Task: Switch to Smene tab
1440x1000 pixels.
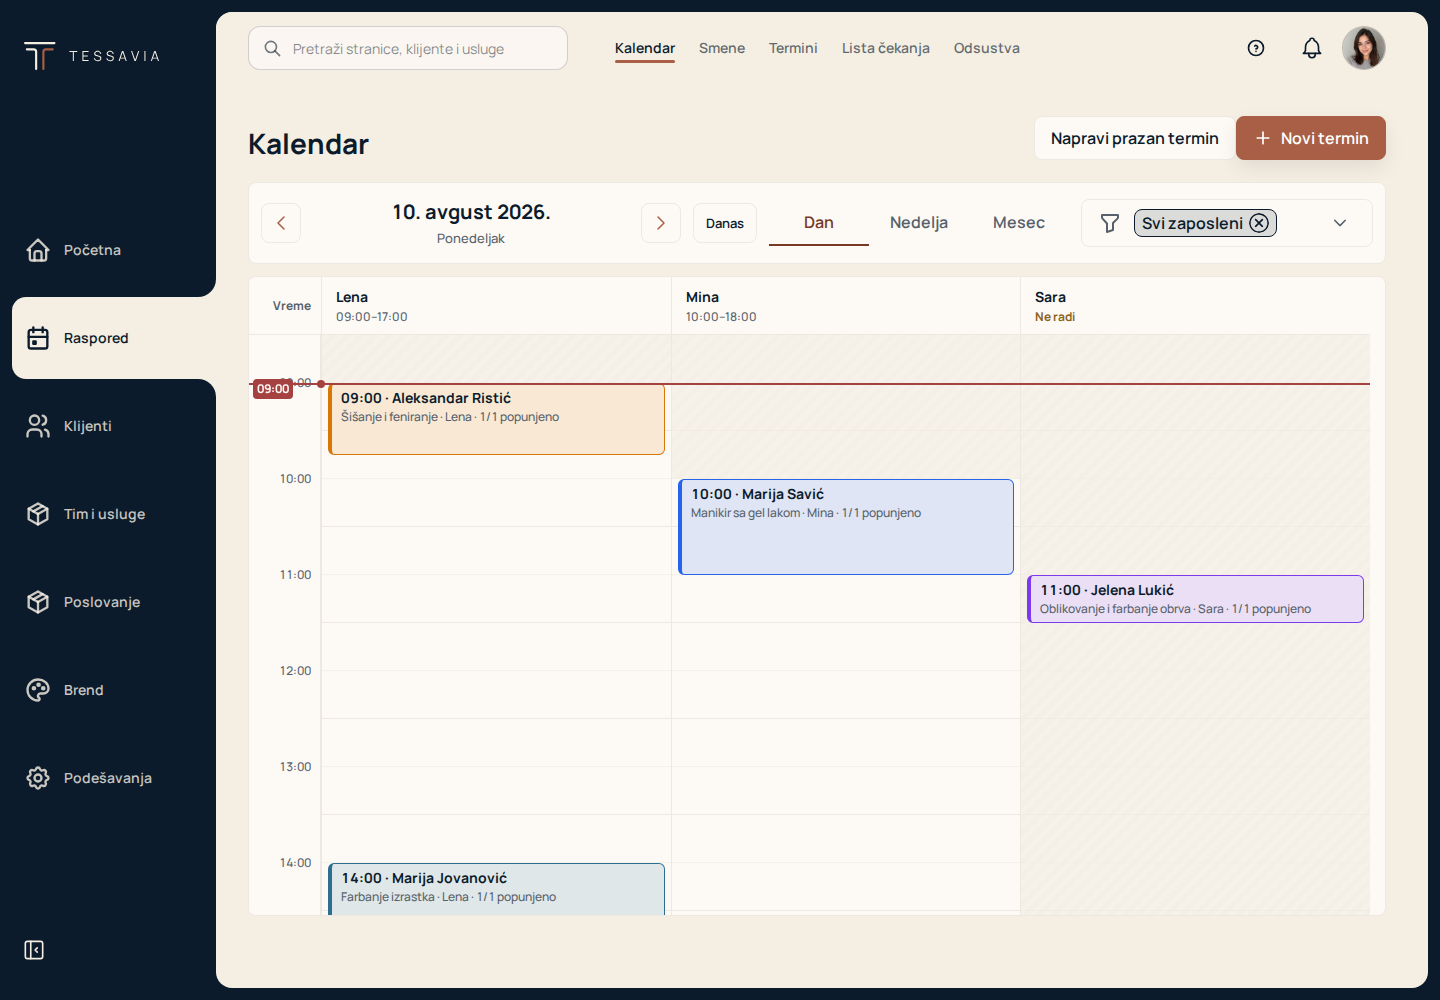Action: pyautogui.click(x=722, y=48)
